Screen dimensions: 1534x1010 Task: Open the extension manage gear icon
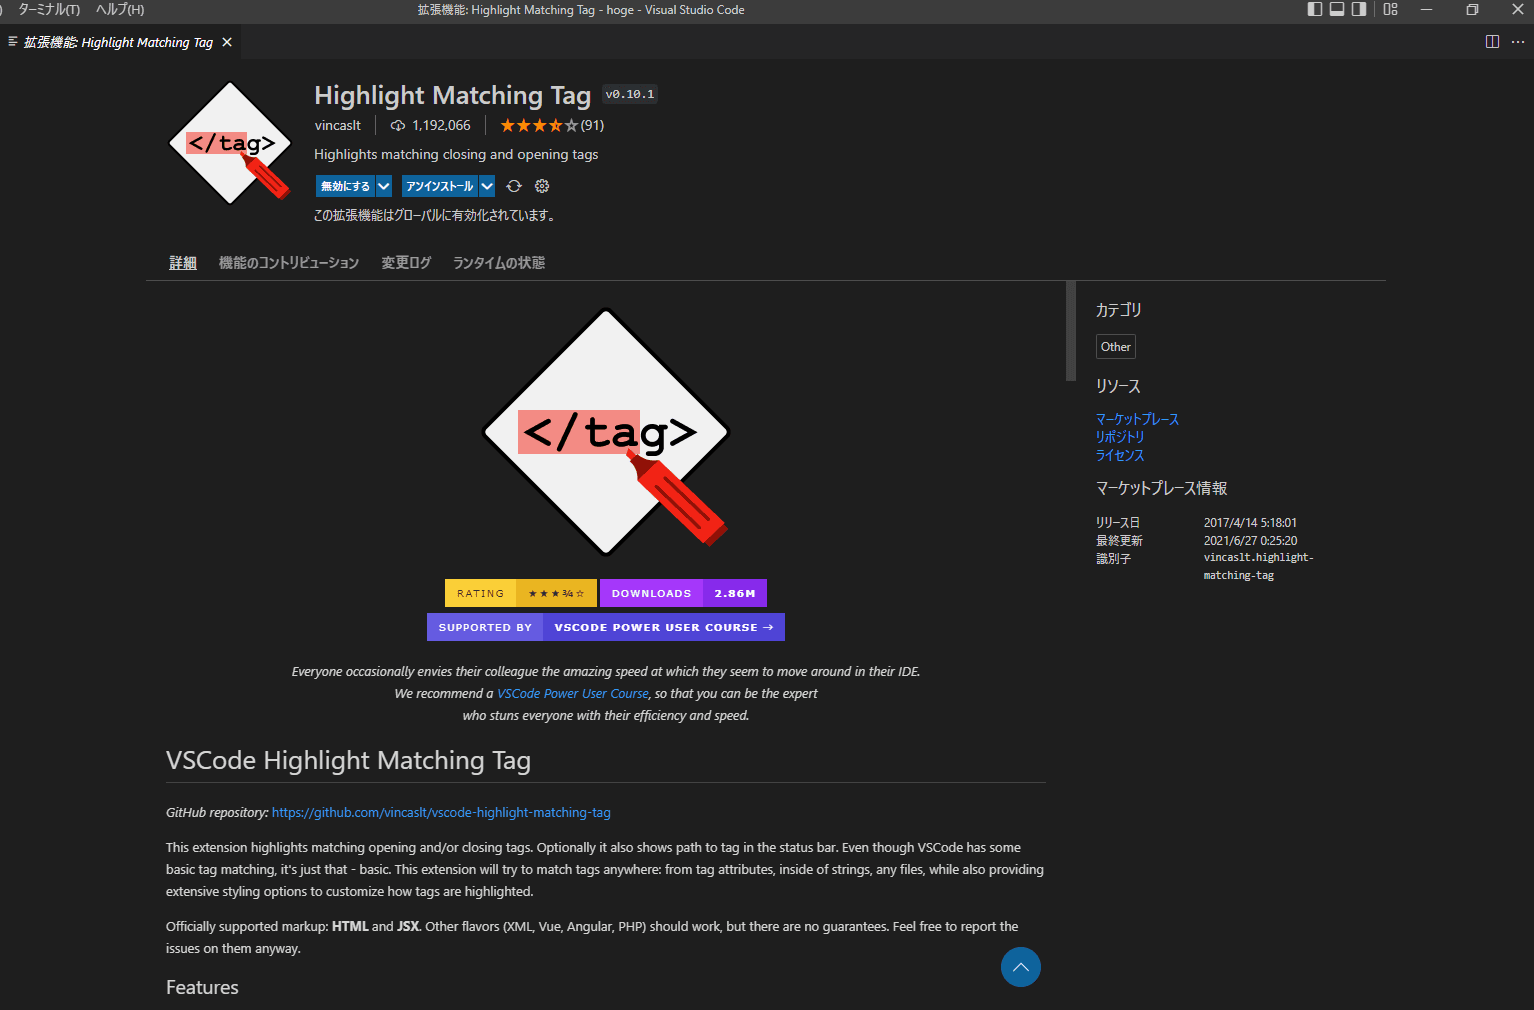[542, 186]
